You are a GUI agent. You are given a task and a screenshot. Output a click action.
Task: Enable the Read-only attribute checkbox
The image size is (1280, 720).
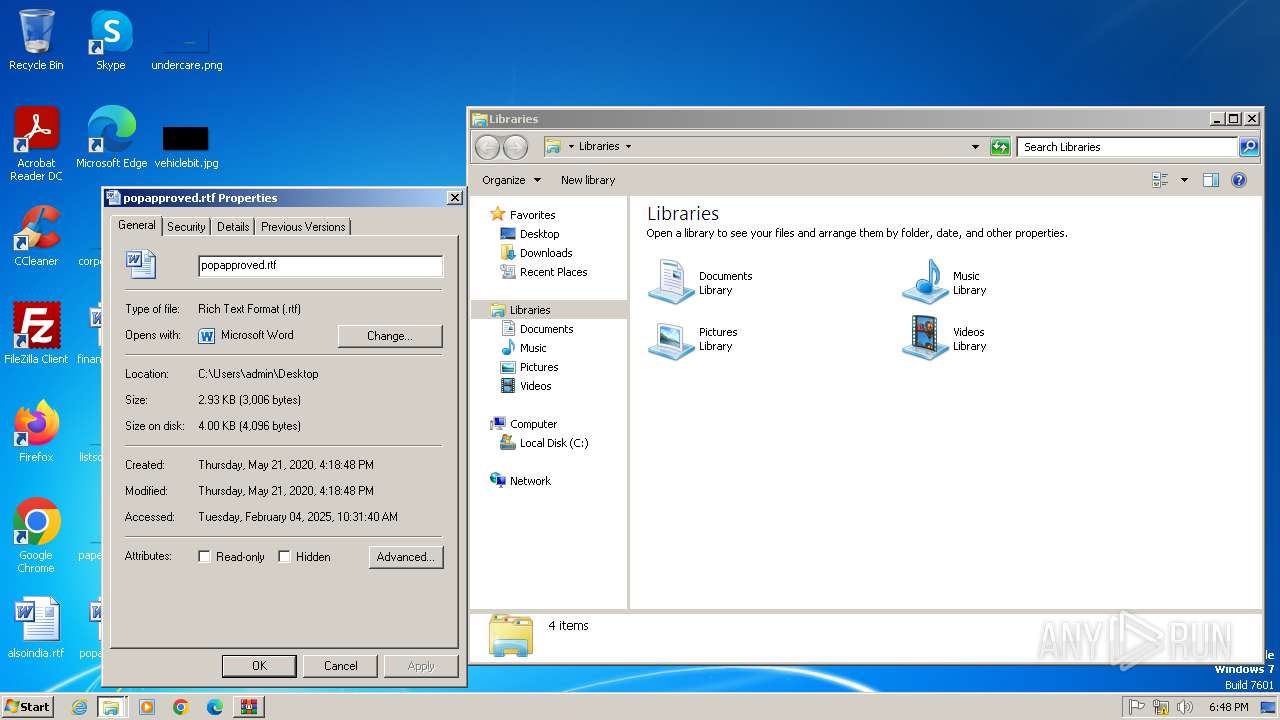[x=205, y=557]
